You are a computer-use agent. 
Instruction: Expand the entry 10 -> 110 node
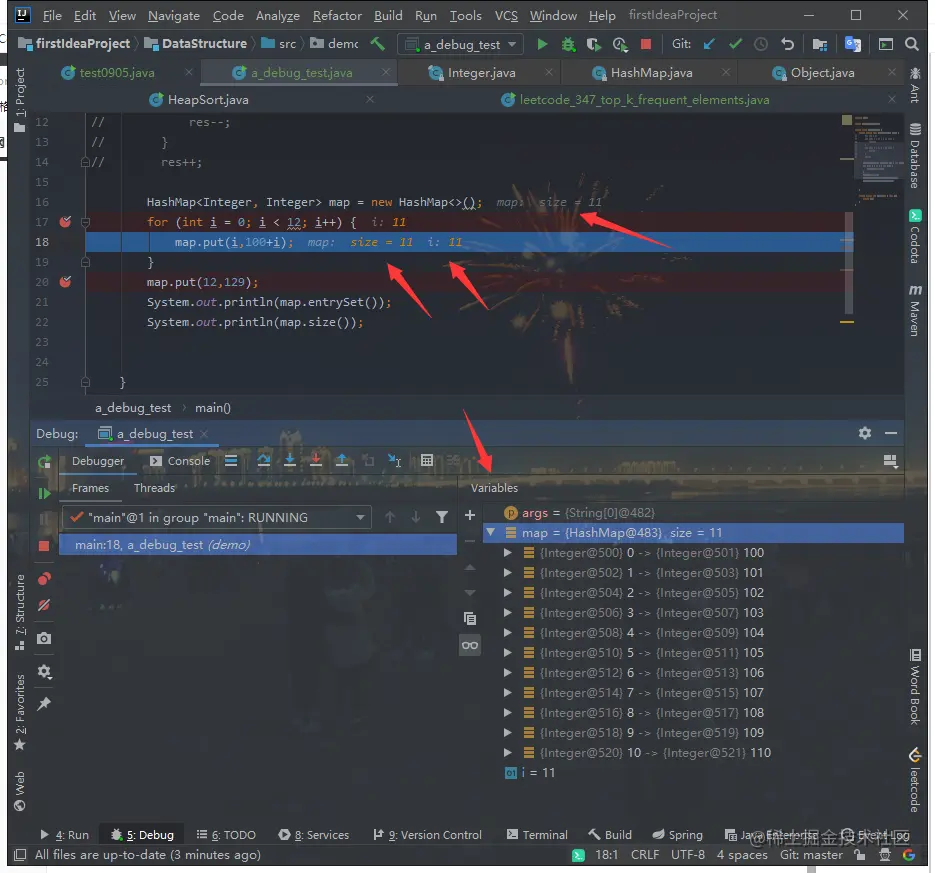(x=508, y=753)
